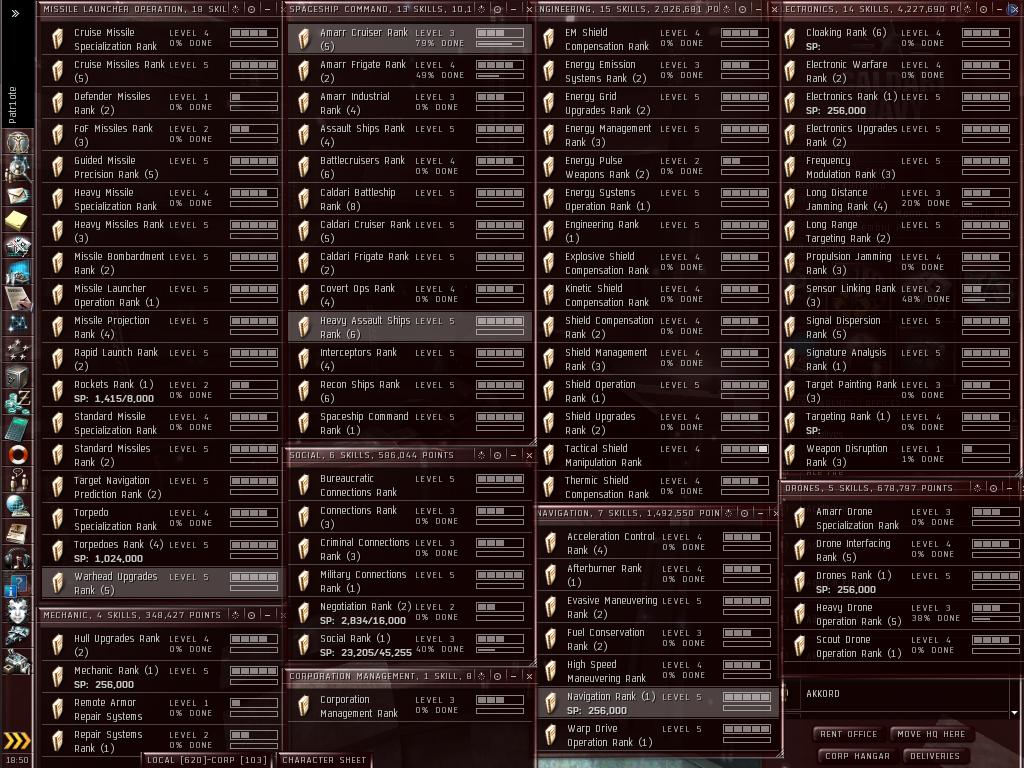Image resolution: width=1024 pixels, height=768 pixels.
Task: Click the 18:50 clock in sidebar
Action: click(x=17, y=760)
